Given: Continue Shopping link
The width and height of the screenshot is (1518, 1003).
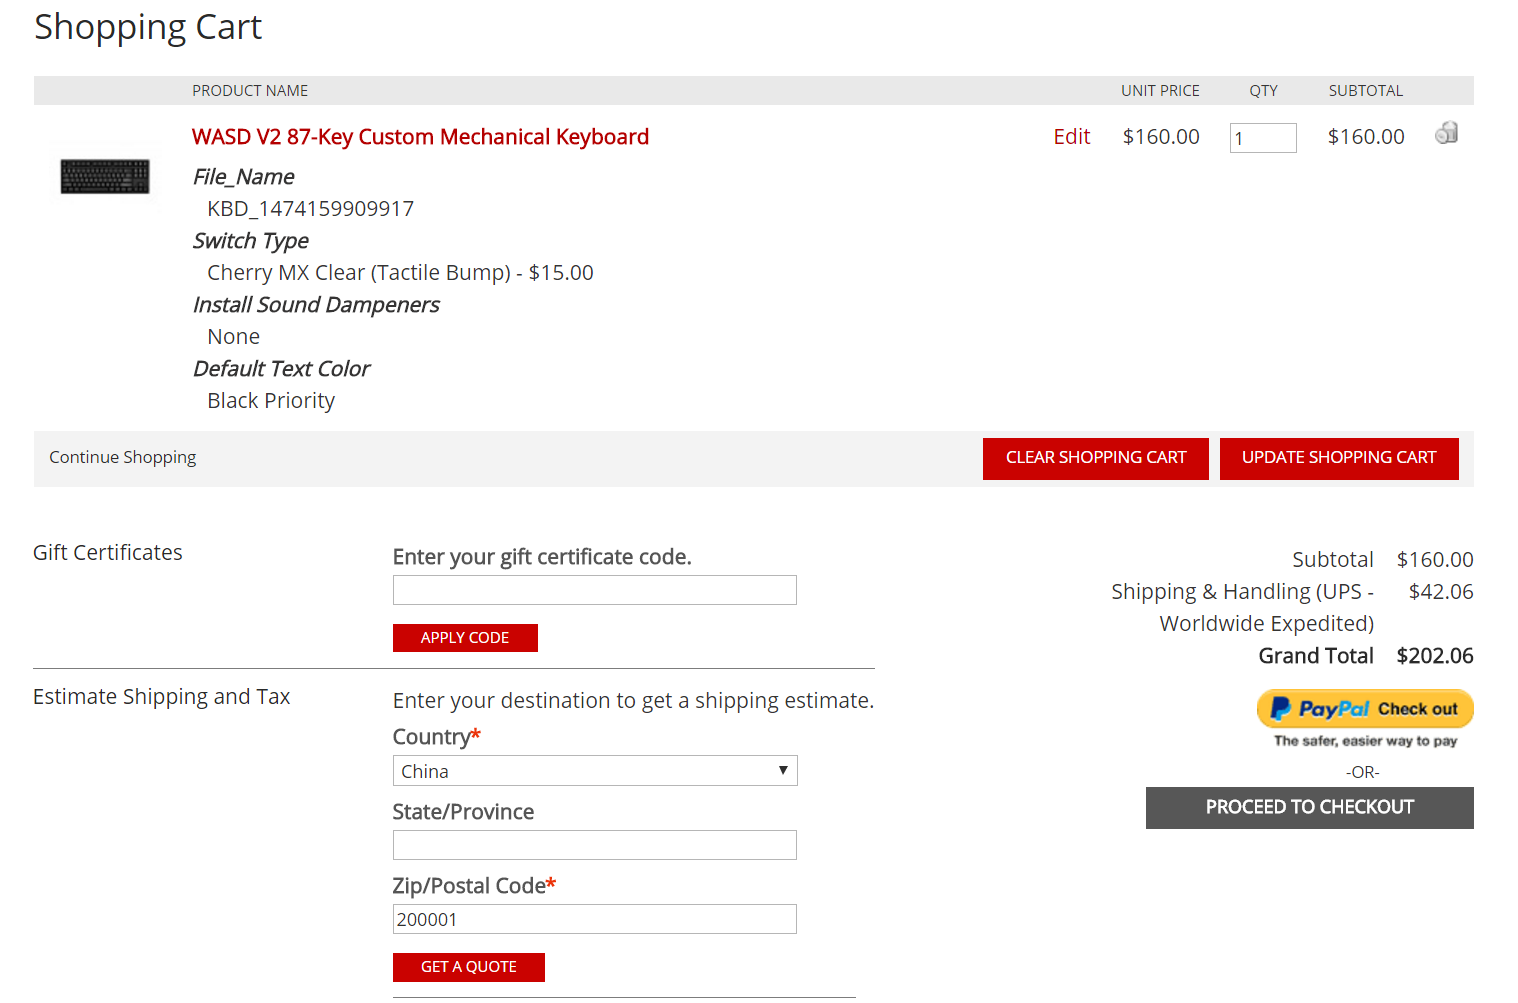Looking at the screenshot, I should [123, 457].
